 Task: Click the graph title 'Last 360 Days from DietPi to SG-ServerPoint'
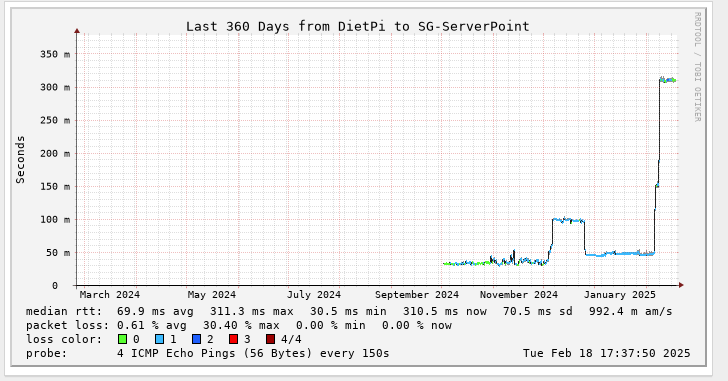pos(358,26)
